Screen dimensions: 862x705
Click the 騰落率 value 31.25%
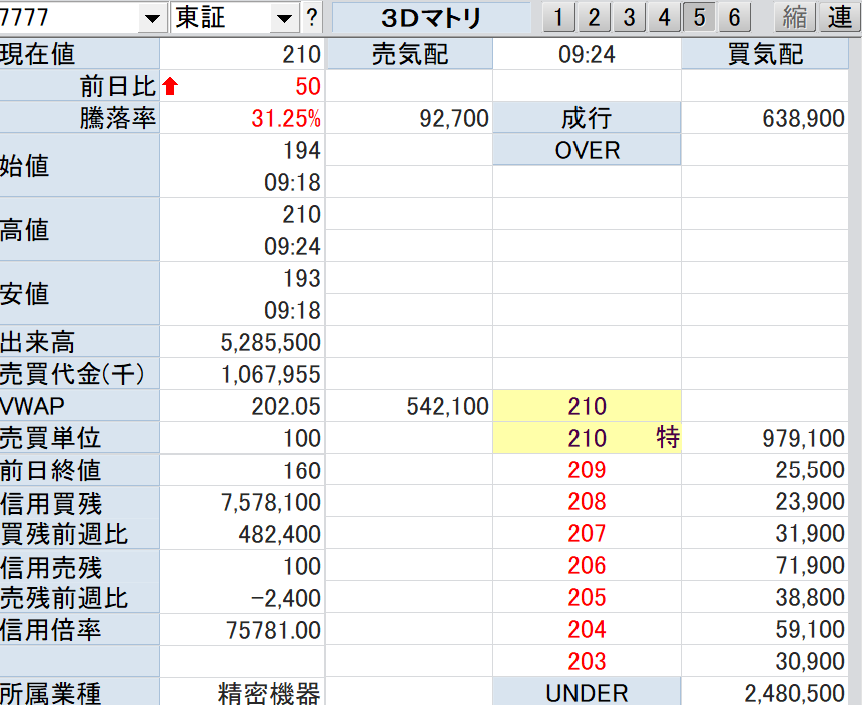[286, 118]
